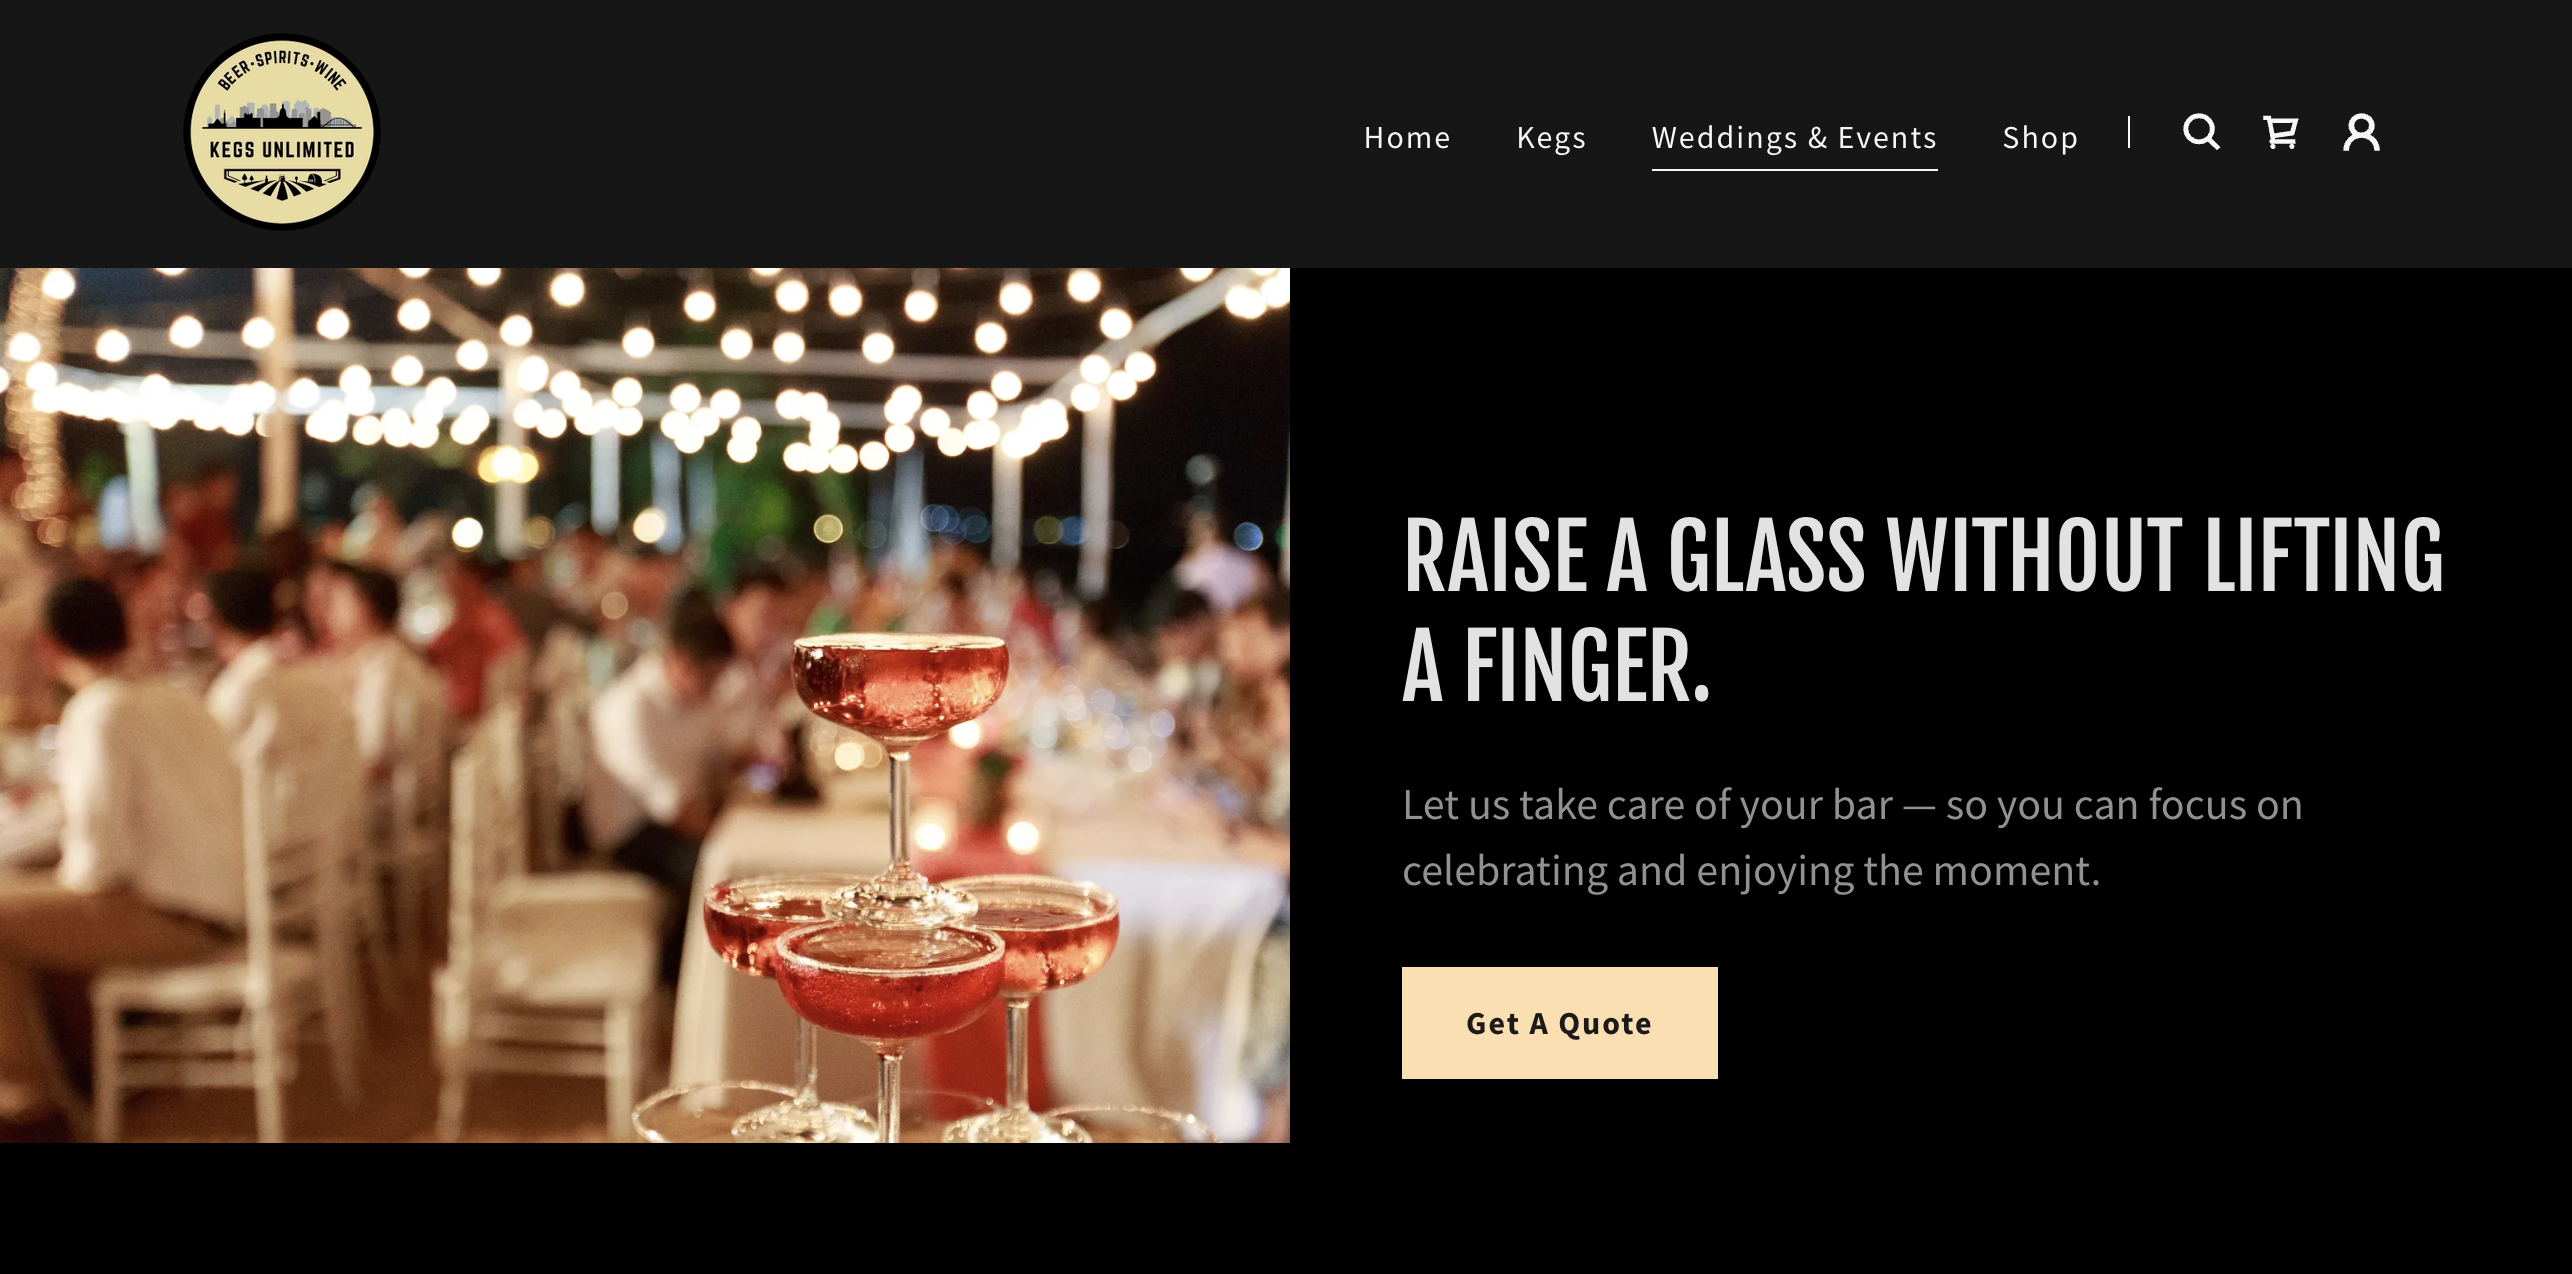This screenshot has height=1274, width=2572.
Task: Click the string lights in the photo
Action: (x=640, y=370)
